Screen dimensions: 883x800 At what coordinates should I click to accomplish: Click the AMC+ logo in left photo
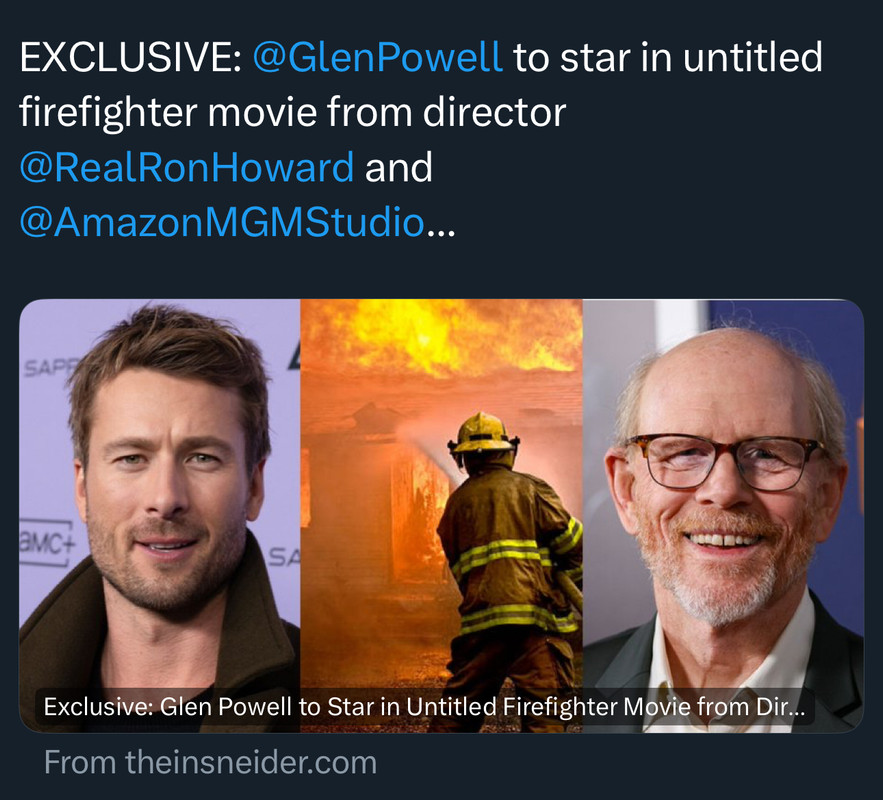point(47,542)
